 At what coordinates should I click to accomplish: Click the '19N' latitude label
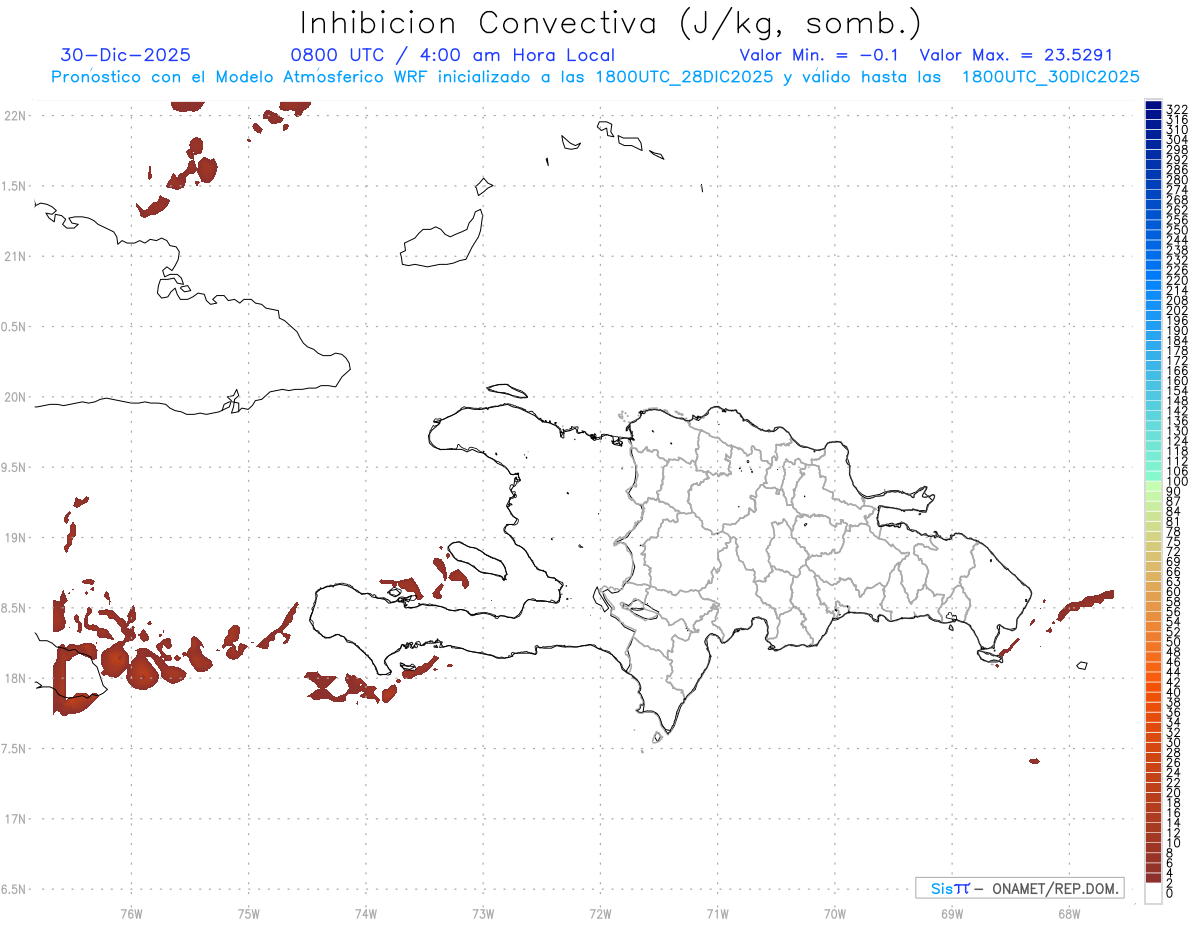(14, 537)
